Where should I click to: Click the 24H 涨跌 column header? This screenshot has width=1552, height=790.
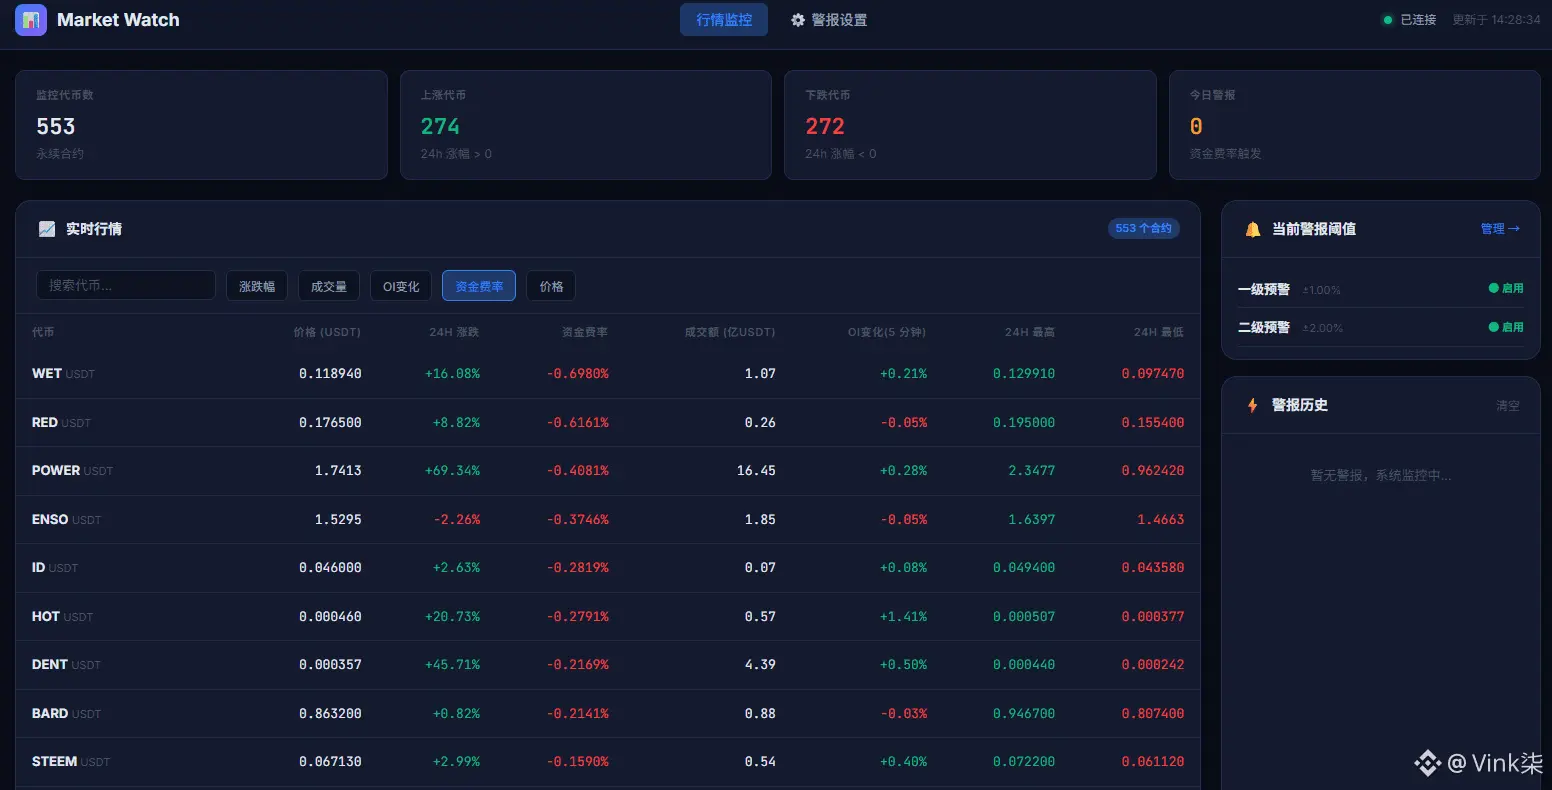pos(454,332)
